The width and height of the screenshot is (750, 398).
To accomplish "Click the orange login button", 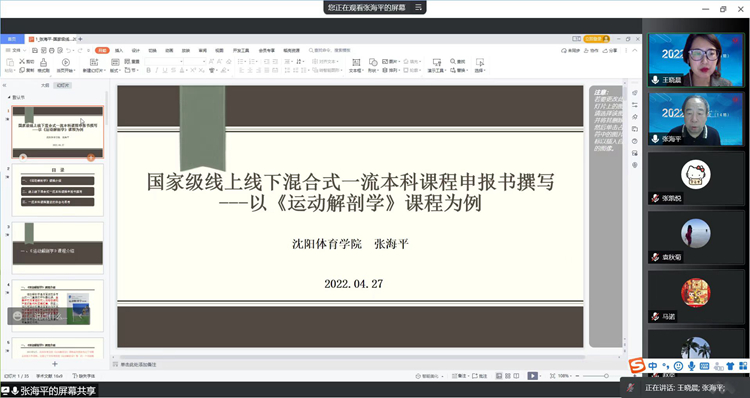I will click(x=596, y=39).
